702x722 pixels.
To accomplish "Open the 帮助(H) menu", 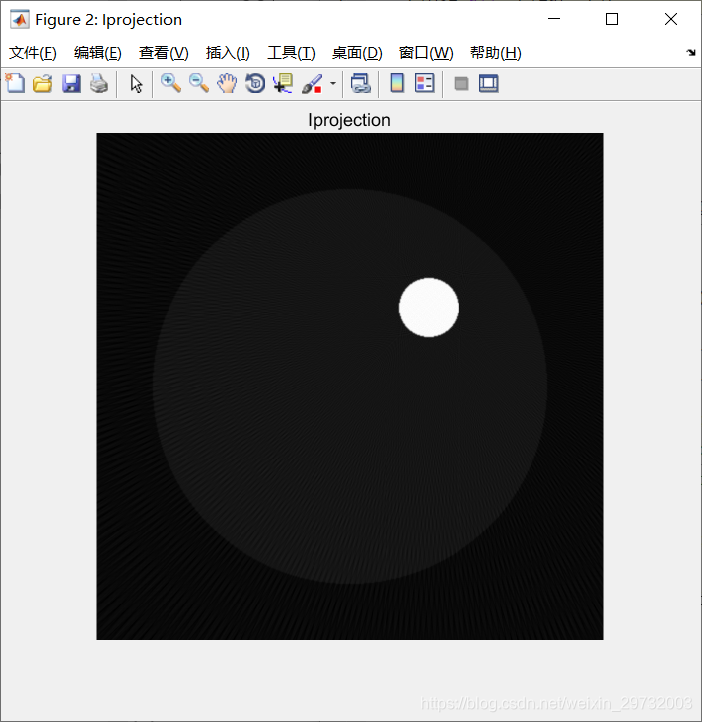I will coord(496,53).
